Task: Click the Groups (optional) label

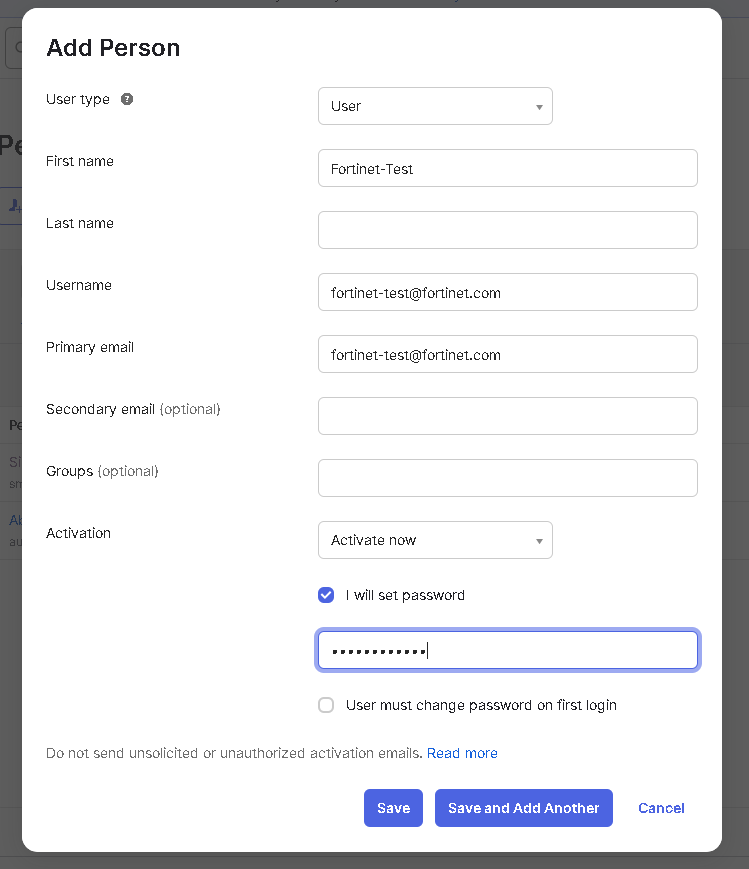Action: tap(102, 471)
